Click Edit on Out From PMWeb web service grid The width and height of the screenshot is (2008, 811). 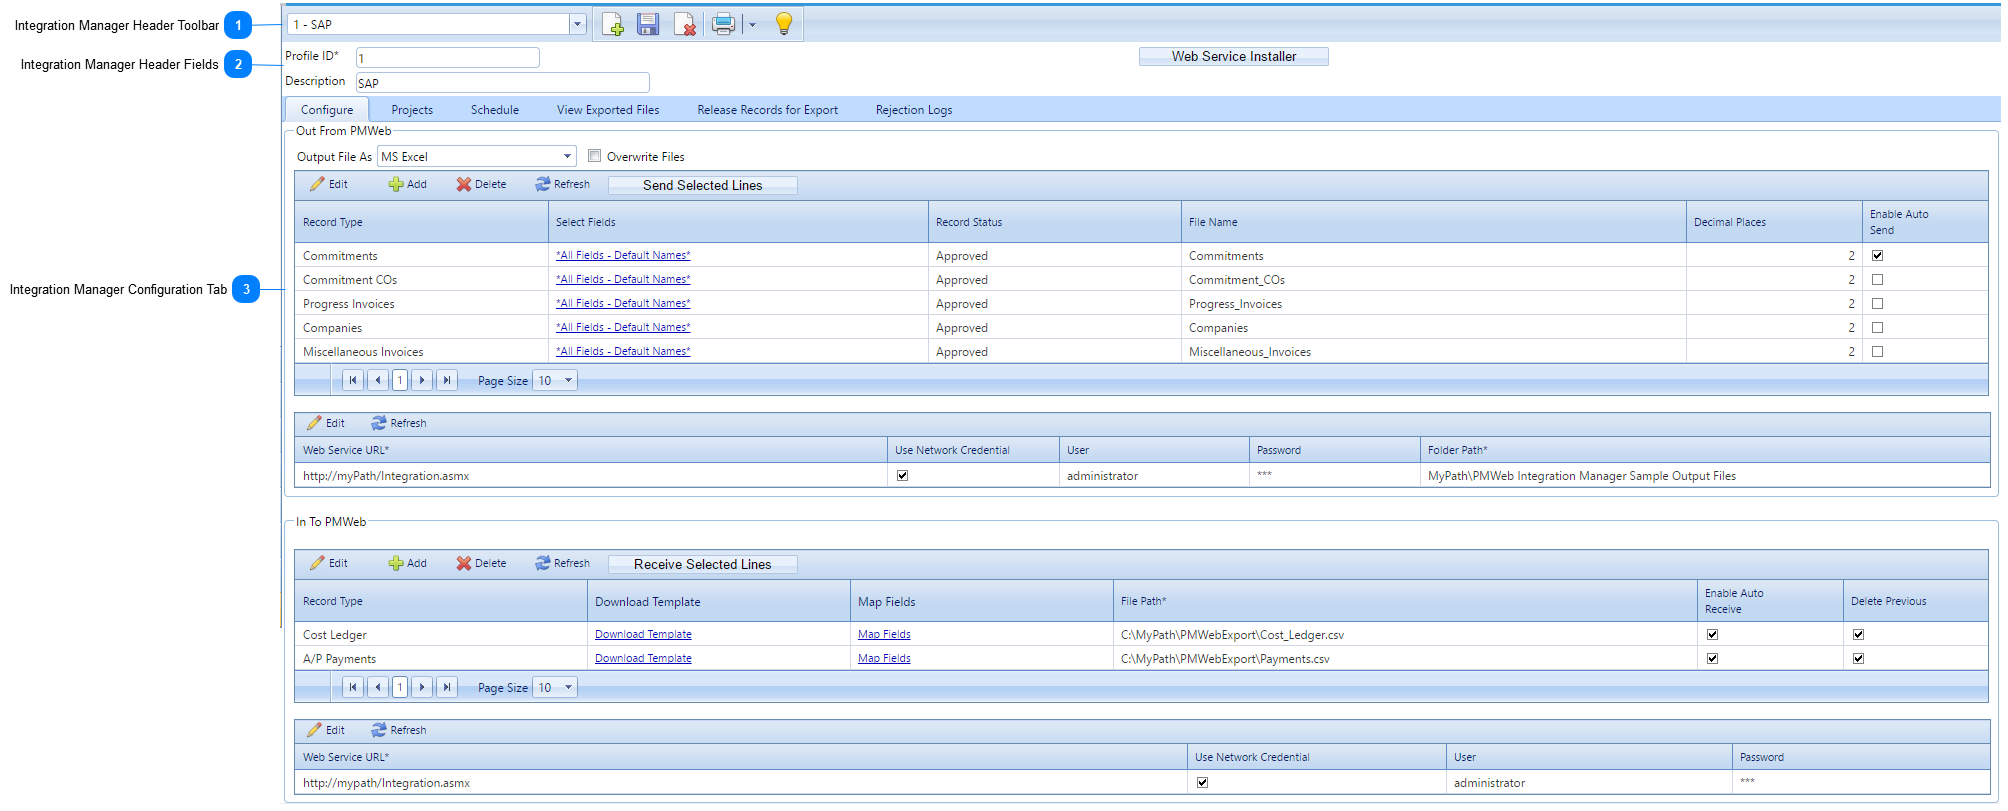(x=326, y=423)
